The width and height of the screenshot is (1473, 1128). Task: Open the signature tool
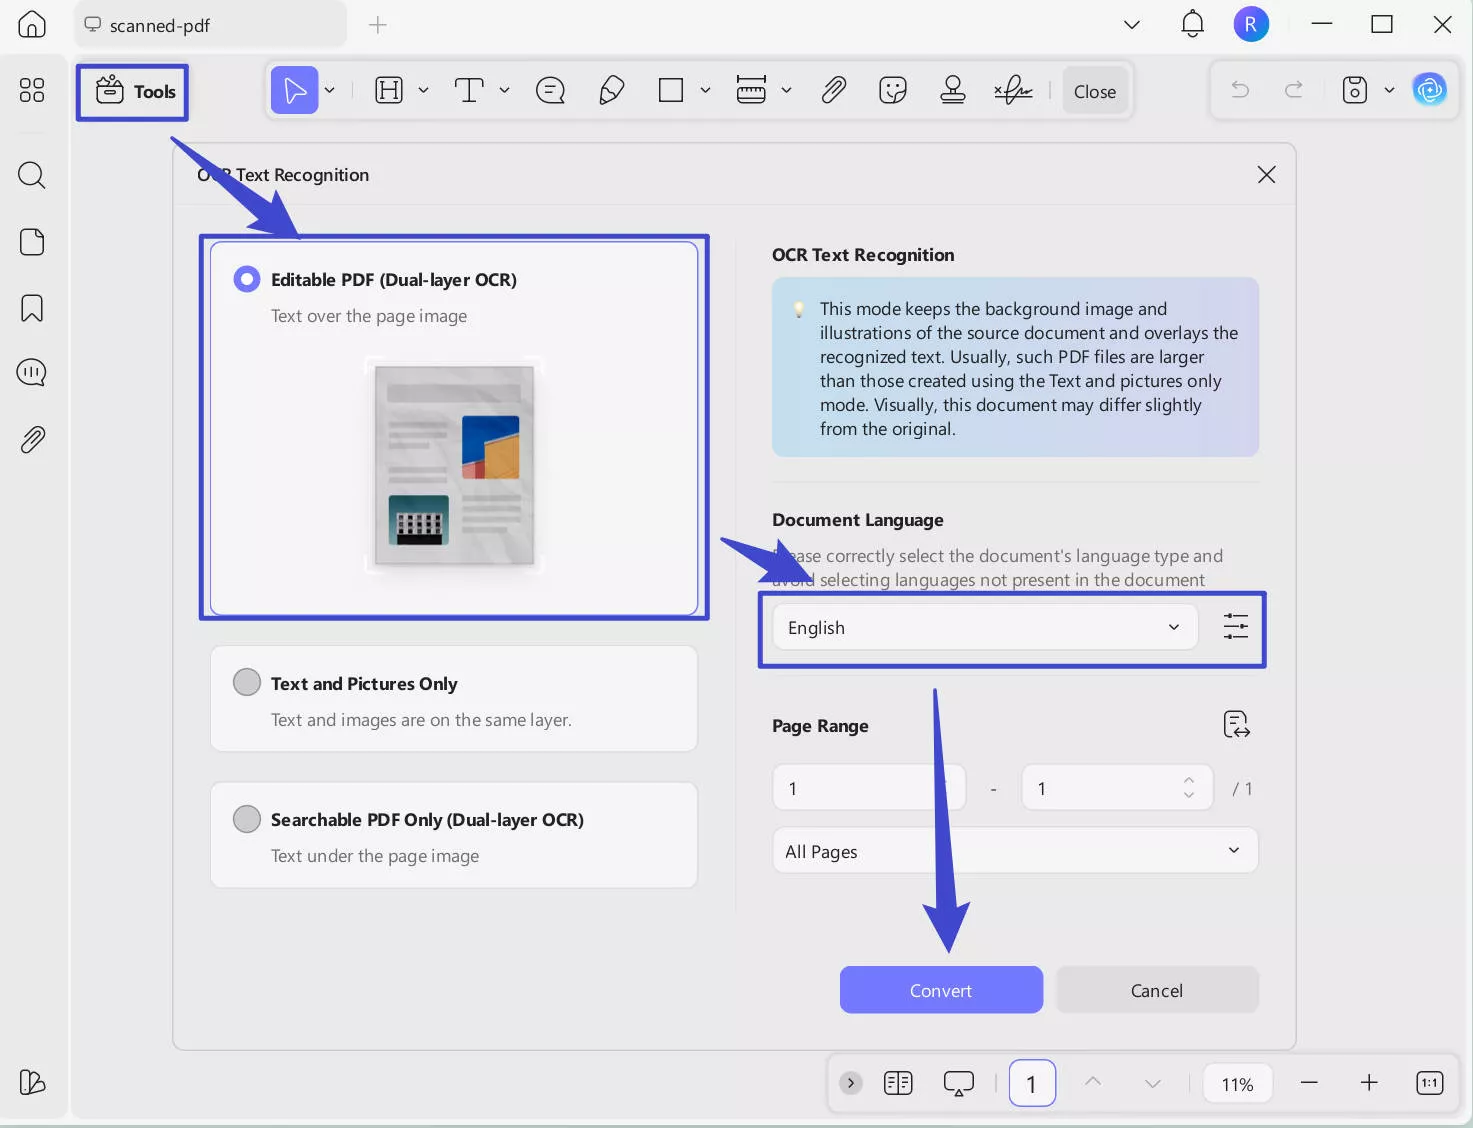point(1014,90)
